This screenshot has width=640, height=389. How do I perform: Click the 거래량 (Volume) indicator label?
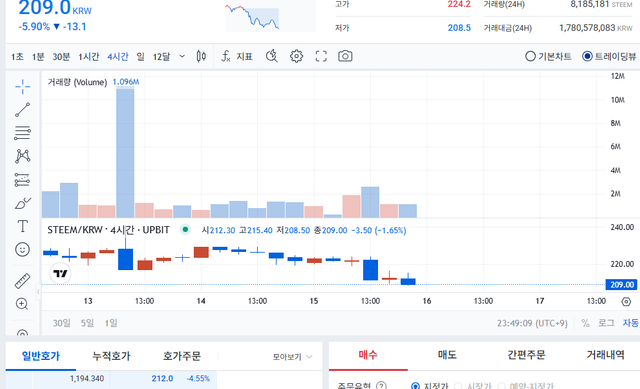coord(77,82)
